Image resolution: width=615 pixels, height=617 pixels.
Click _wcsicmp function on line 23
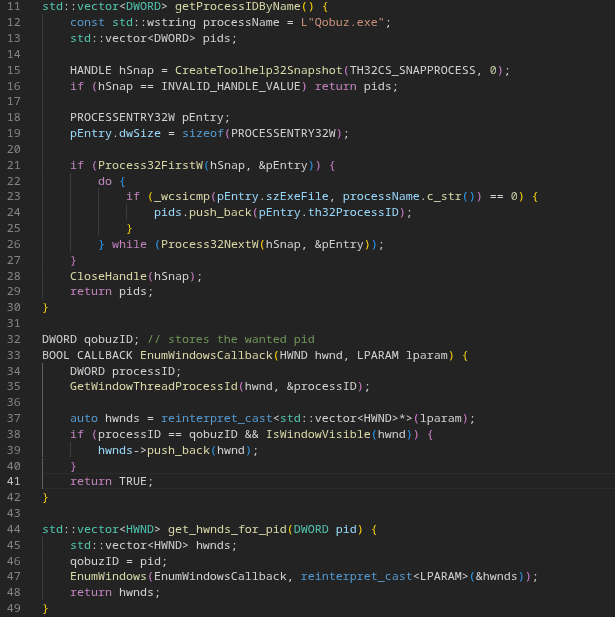(182, 196)
